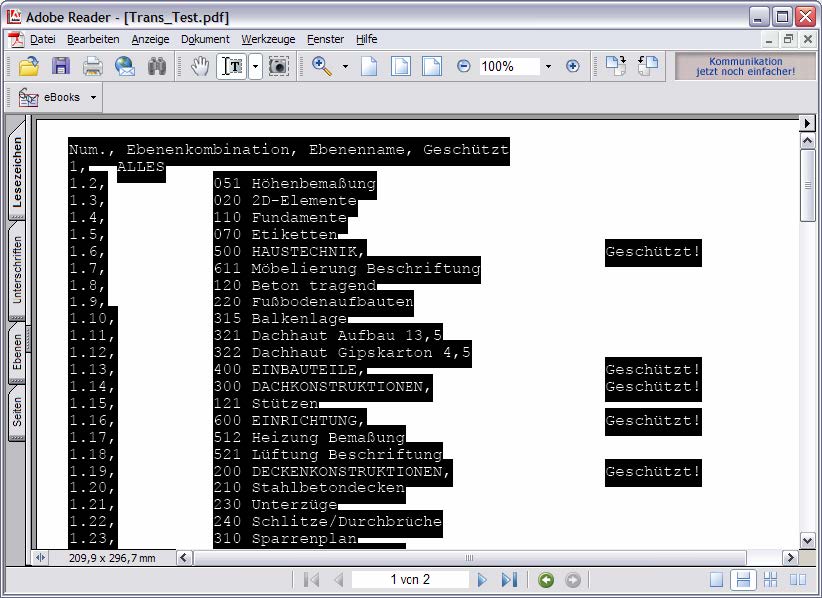Image resolution: width=822 pixels, height=598 pixels.
Task: Open the Dokument menu
Action: coord(205,39)
